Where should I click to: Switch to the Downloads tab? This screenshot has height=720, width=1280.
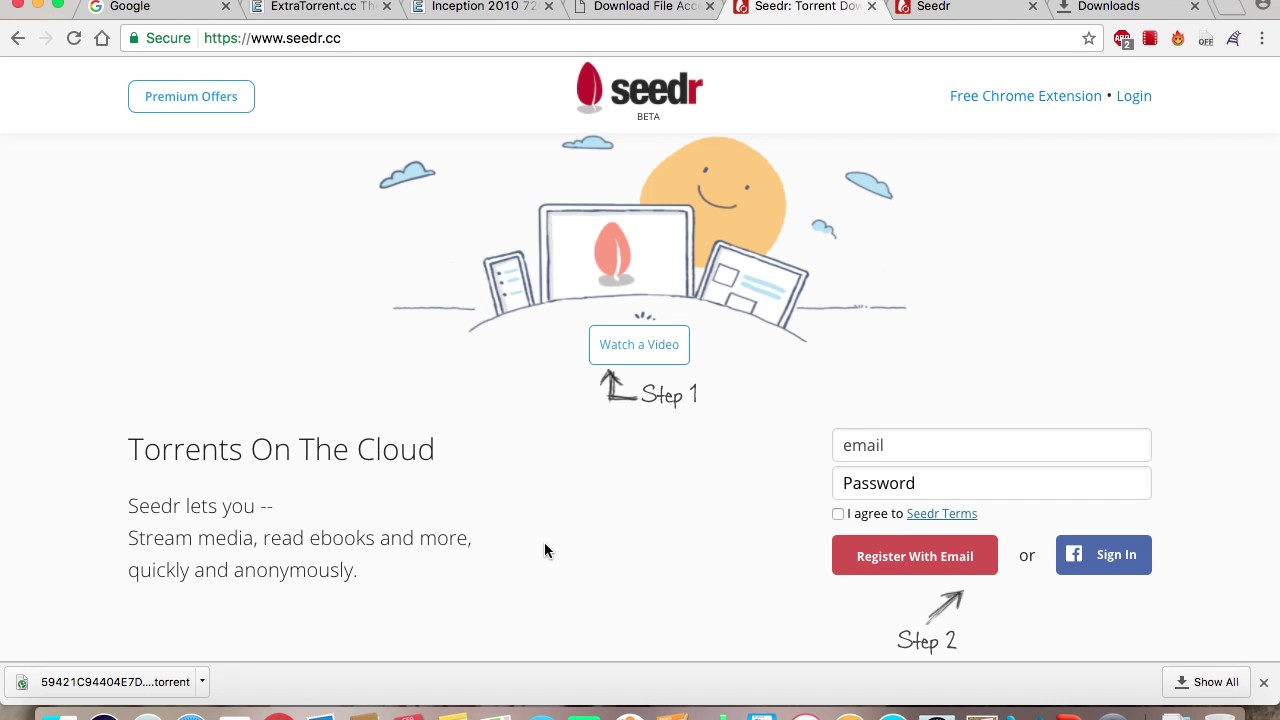(1108, 7)
